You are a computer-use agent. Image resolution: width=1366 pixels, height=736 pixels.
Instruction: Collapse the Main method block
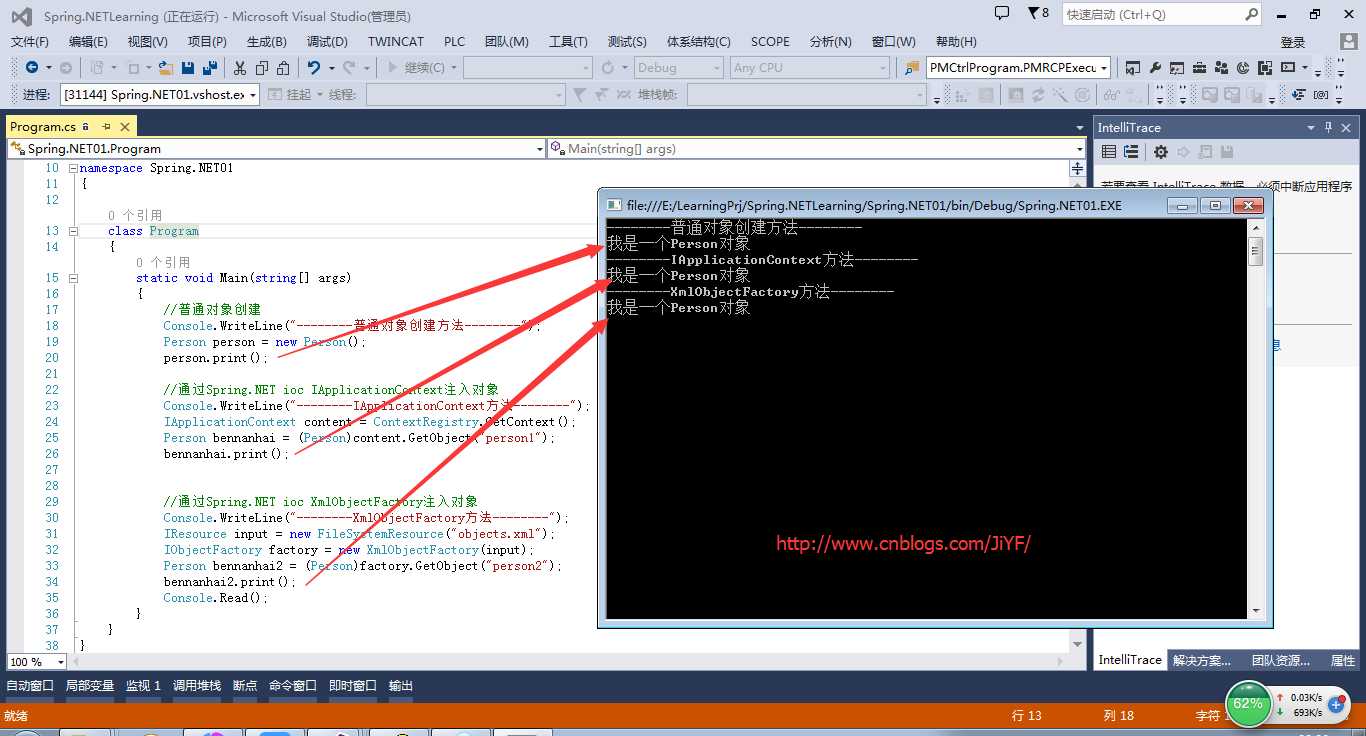coord(73,278)
